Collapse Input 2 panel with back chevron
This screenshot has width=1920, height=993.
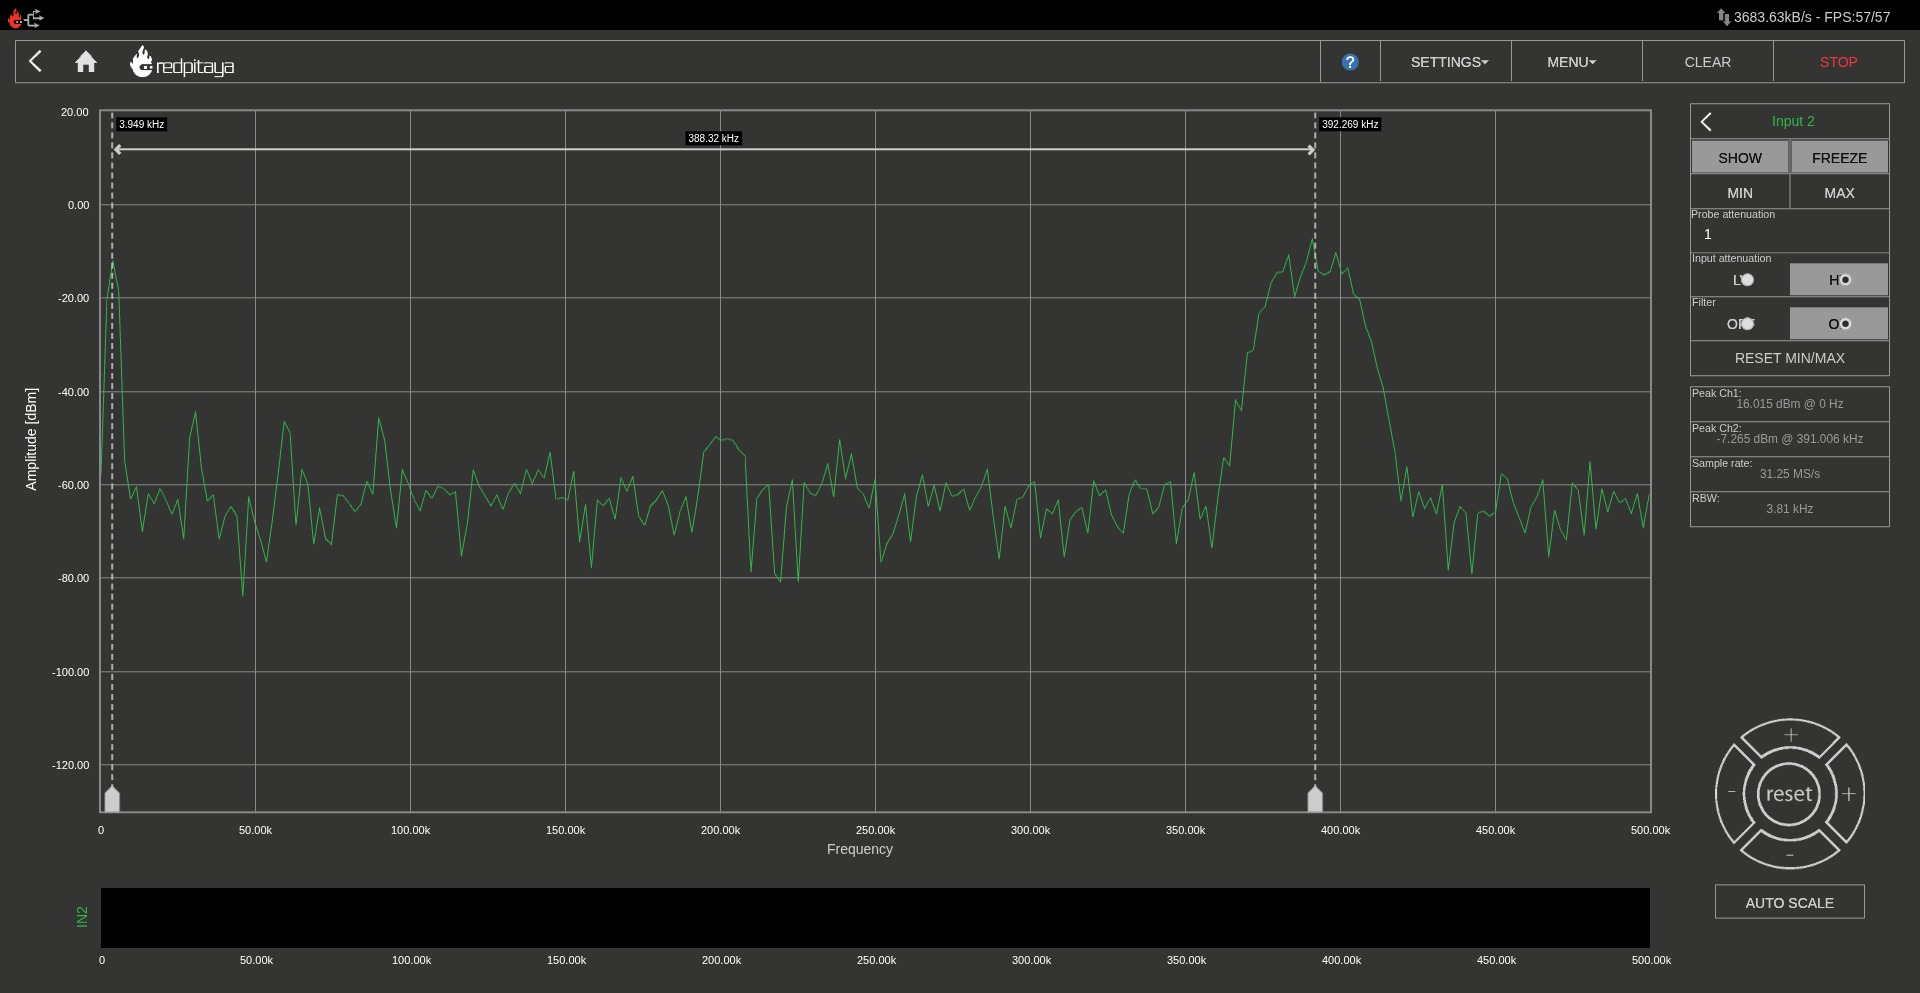1706,120
